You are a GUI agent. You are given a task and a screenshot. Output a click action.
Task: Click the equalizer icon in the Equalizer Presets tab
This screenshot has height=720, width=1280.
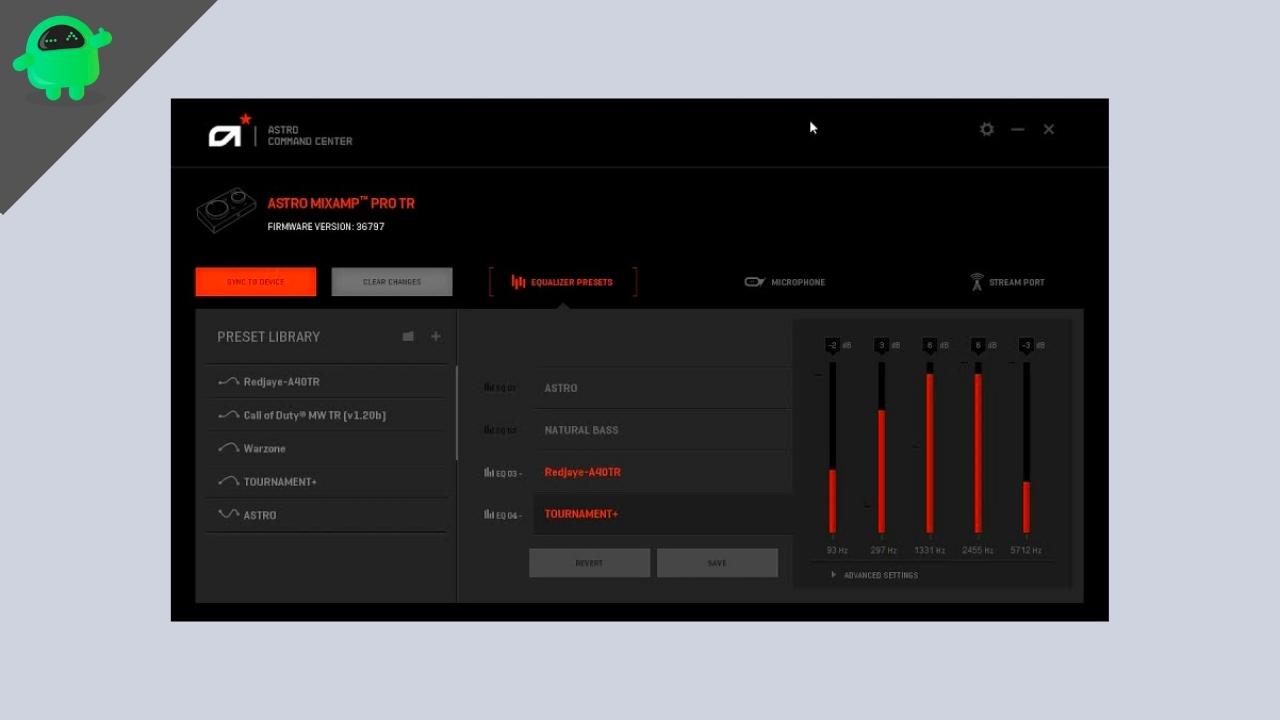tap(518, 282)
